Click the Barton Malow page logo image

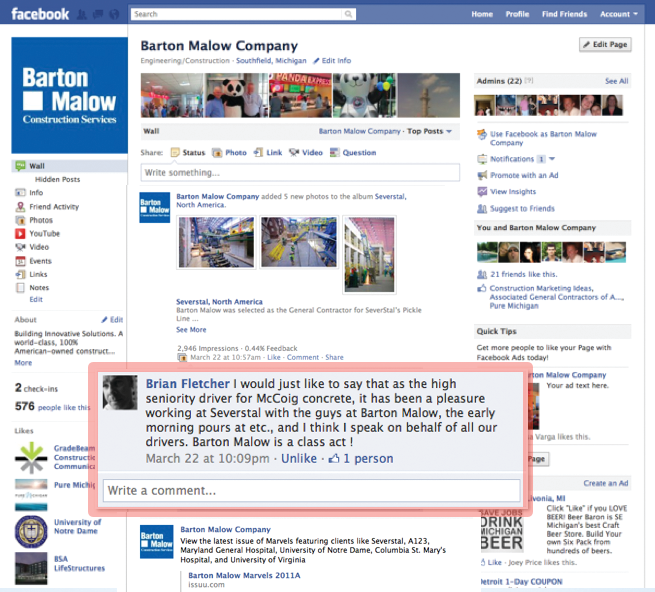[x=69, y=95]
